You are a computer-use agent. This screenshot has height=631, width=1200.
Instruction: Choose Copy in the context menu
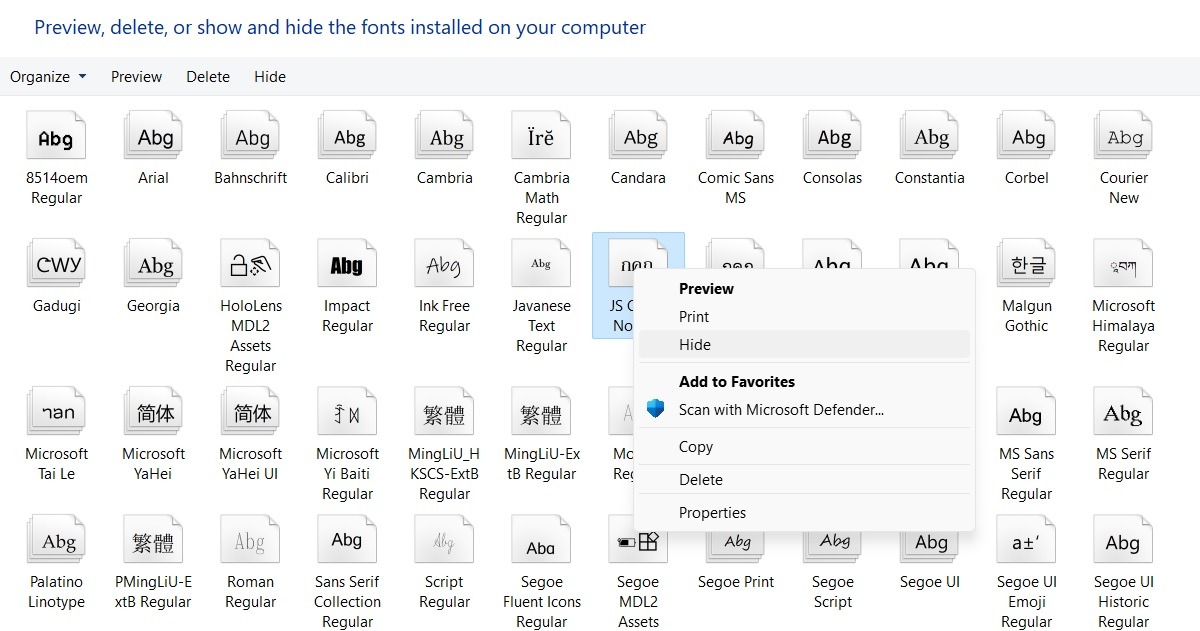[695, 446]
